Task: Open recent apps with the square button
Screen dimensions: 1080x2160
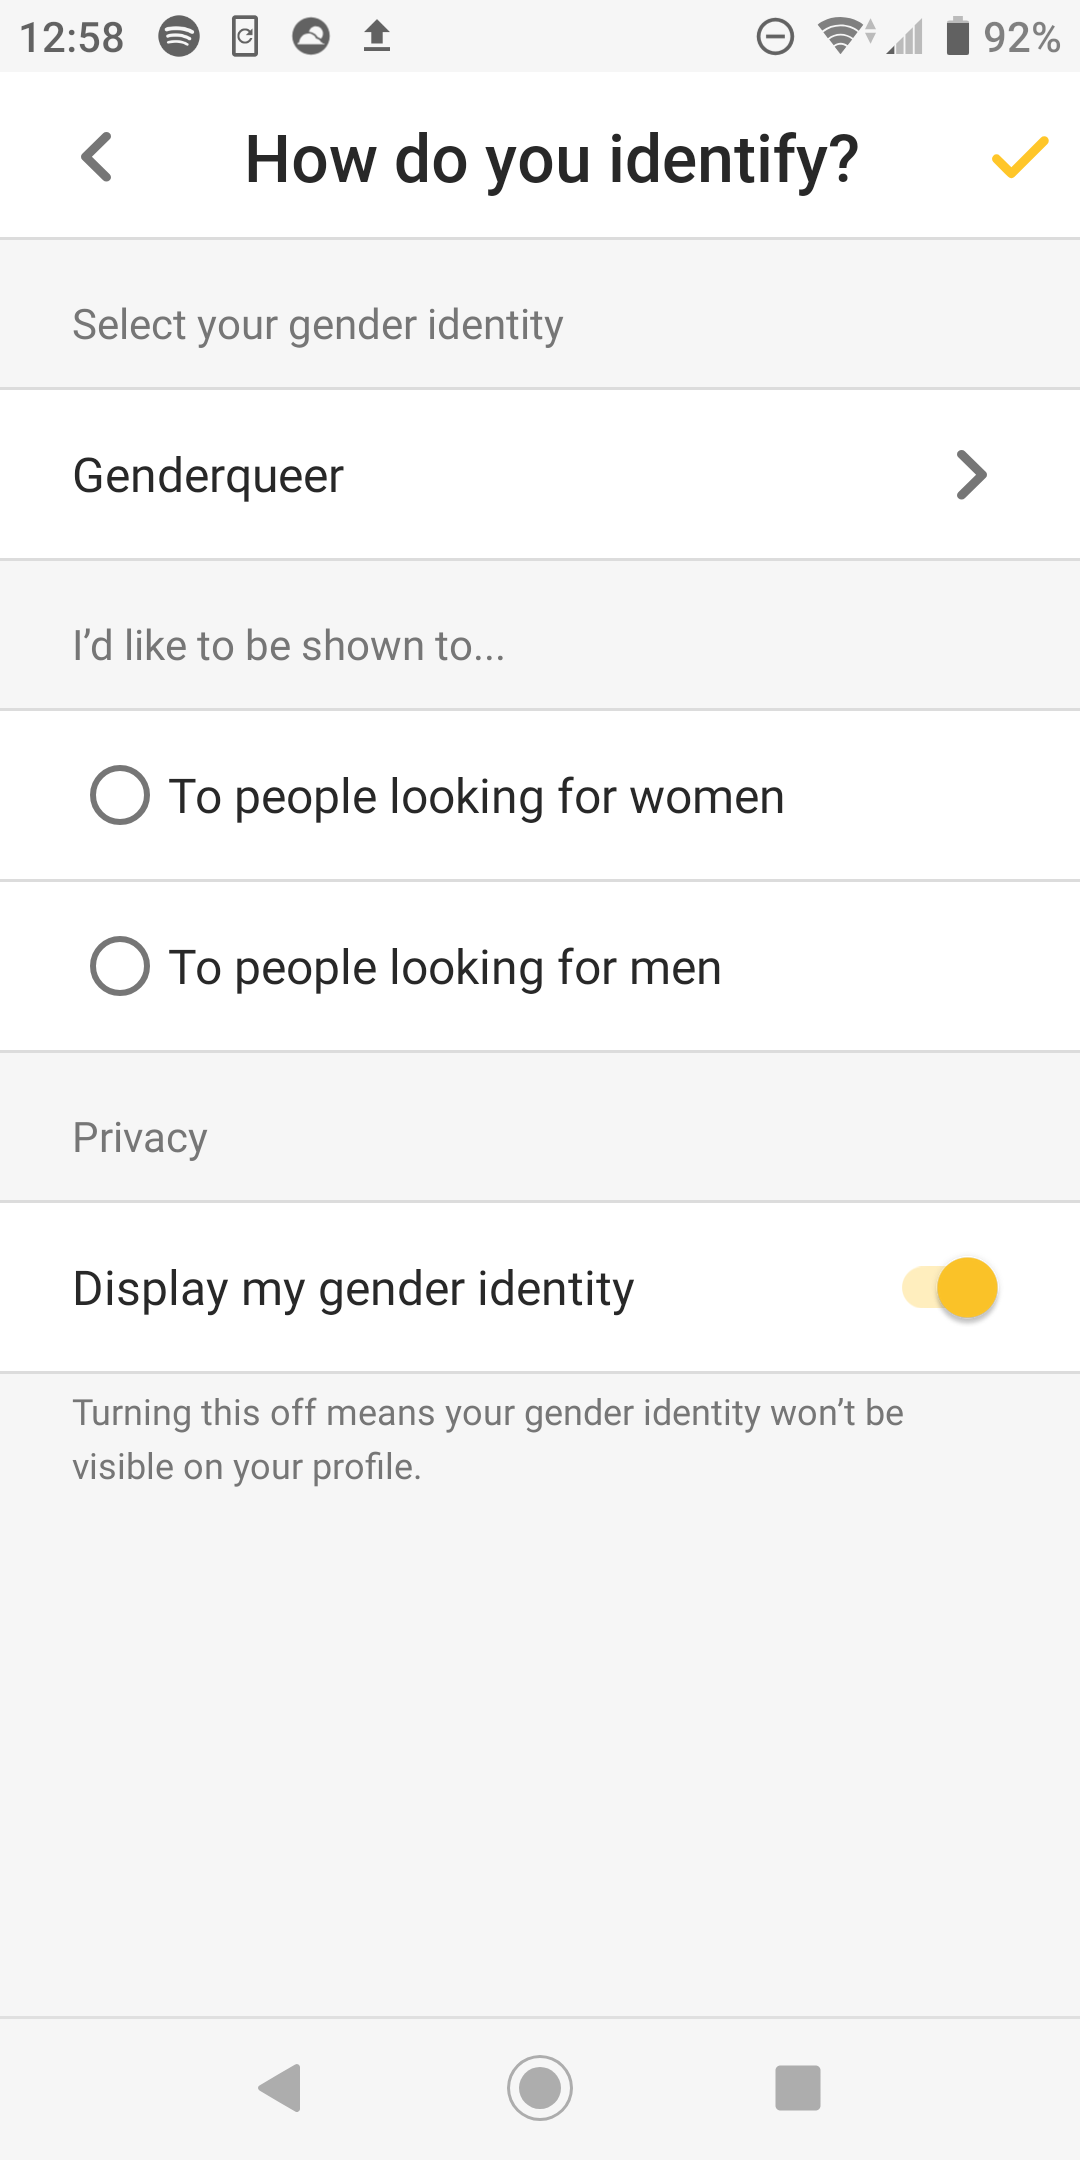Action: 798,2087
